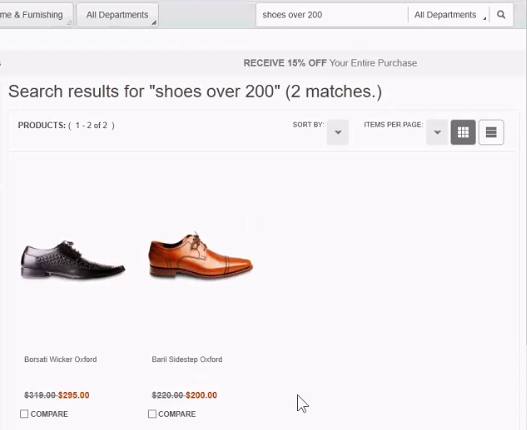Click the search field containing shoes over 200

coord(332,15)
